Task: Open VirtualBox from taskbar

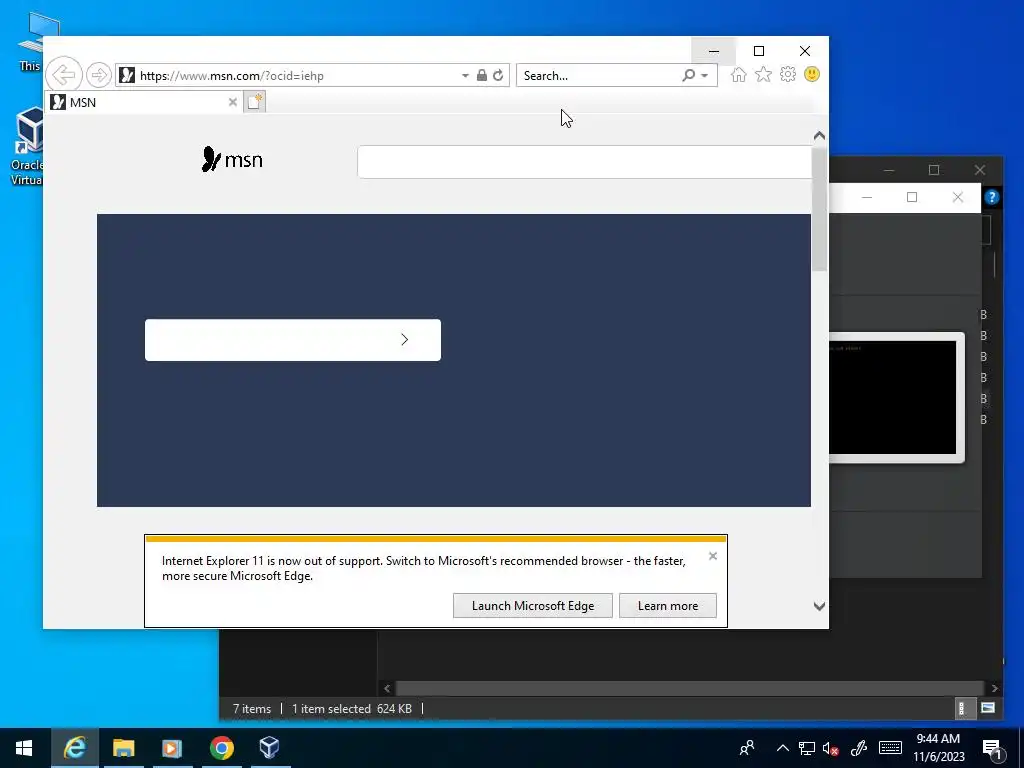Action: (269, 748)
